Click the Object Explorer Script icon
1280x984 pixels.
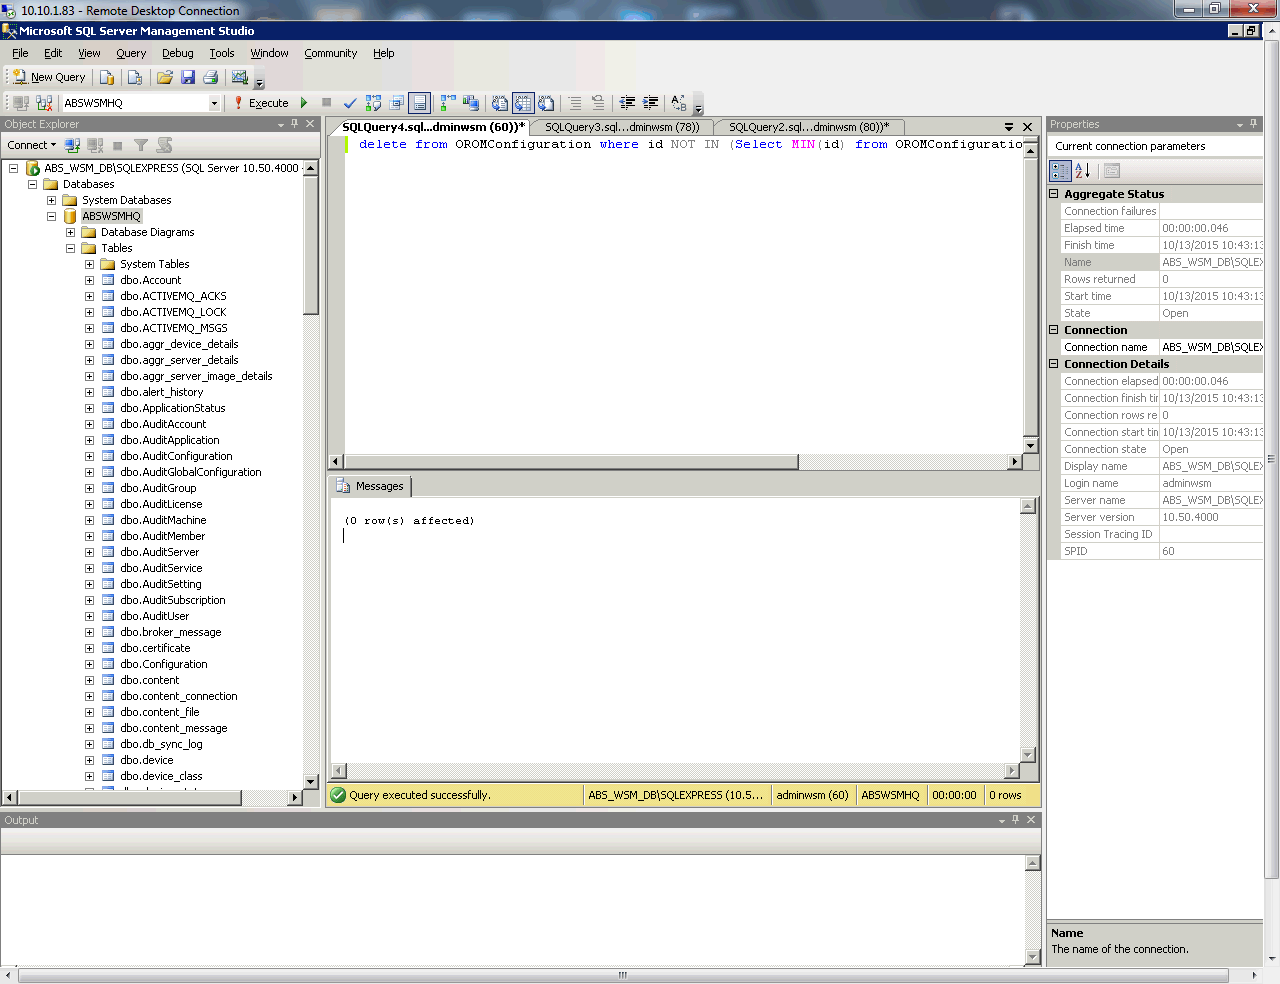coord(165,145)
